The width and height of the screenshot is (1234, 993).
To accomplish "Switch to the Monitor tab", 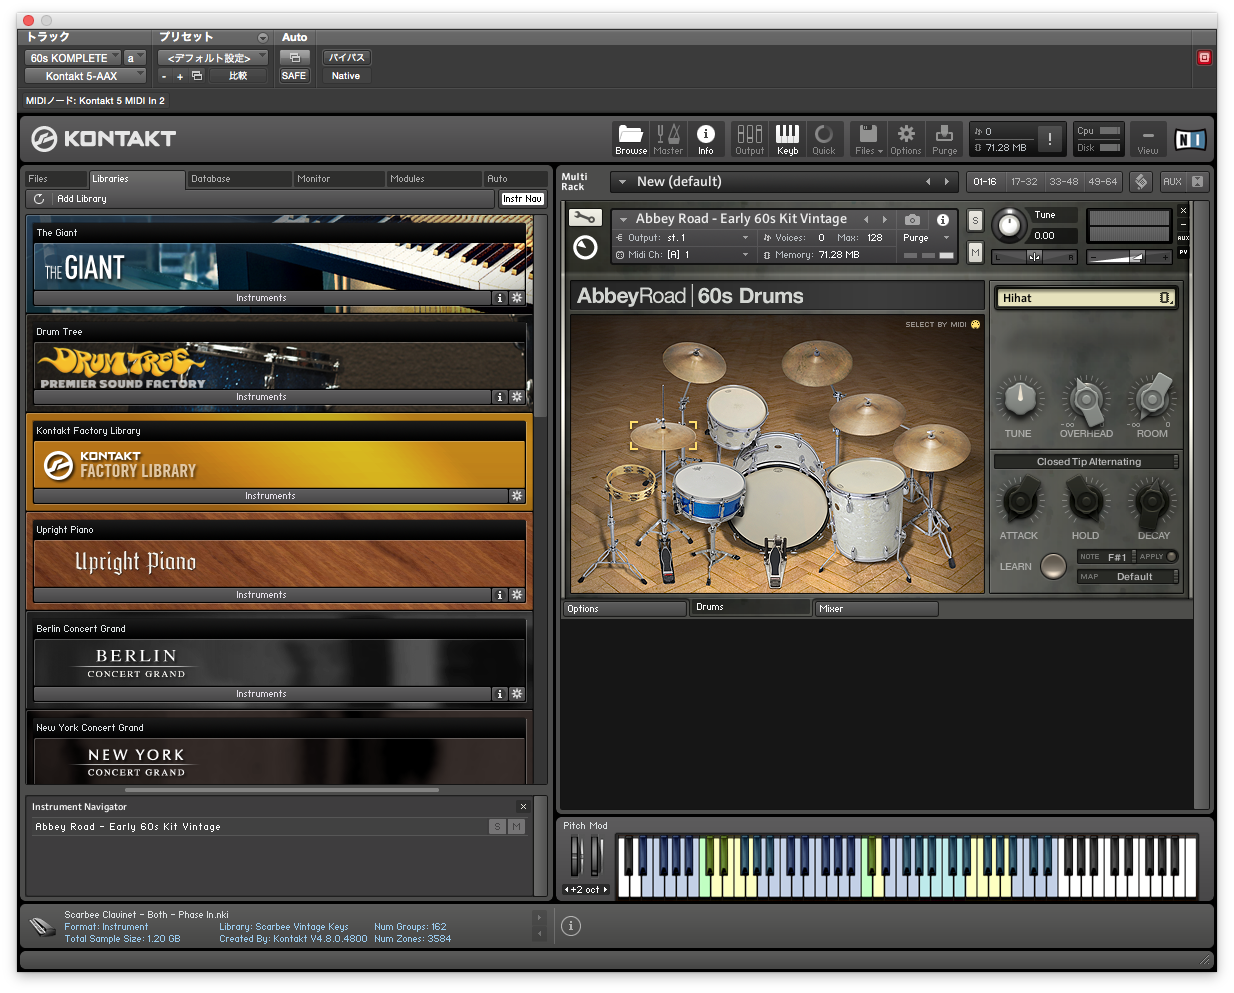I will (x=339, y=179).
